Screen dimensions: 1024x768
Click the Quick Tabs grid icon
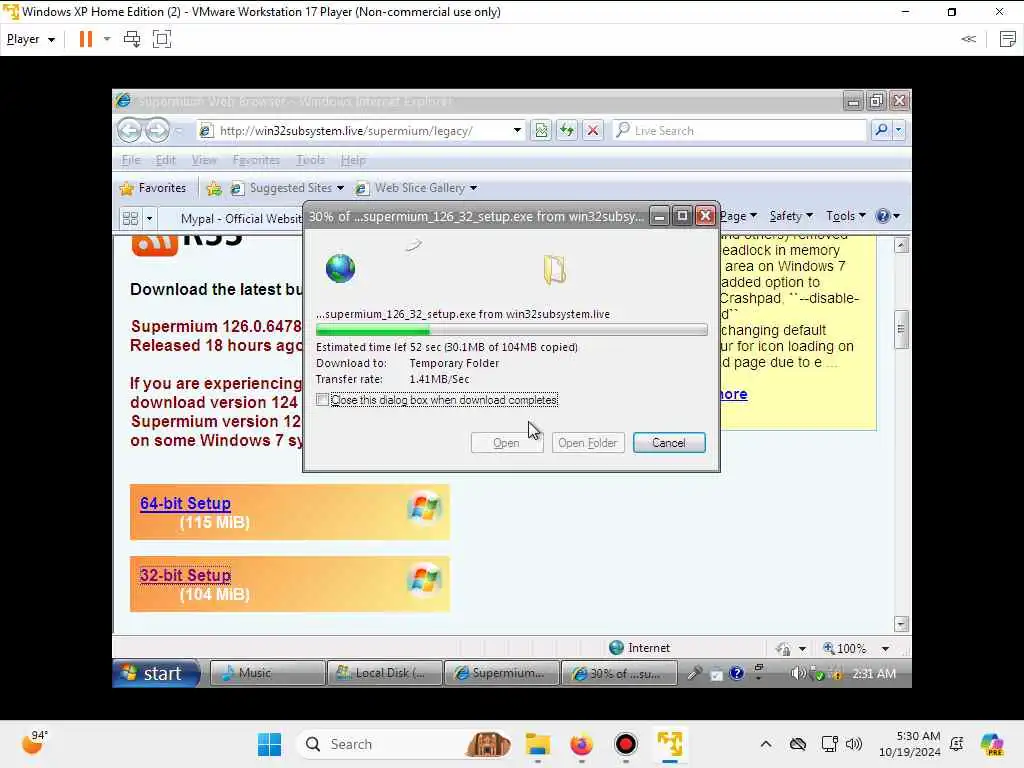pyautogui.click(x=130, y=218)
